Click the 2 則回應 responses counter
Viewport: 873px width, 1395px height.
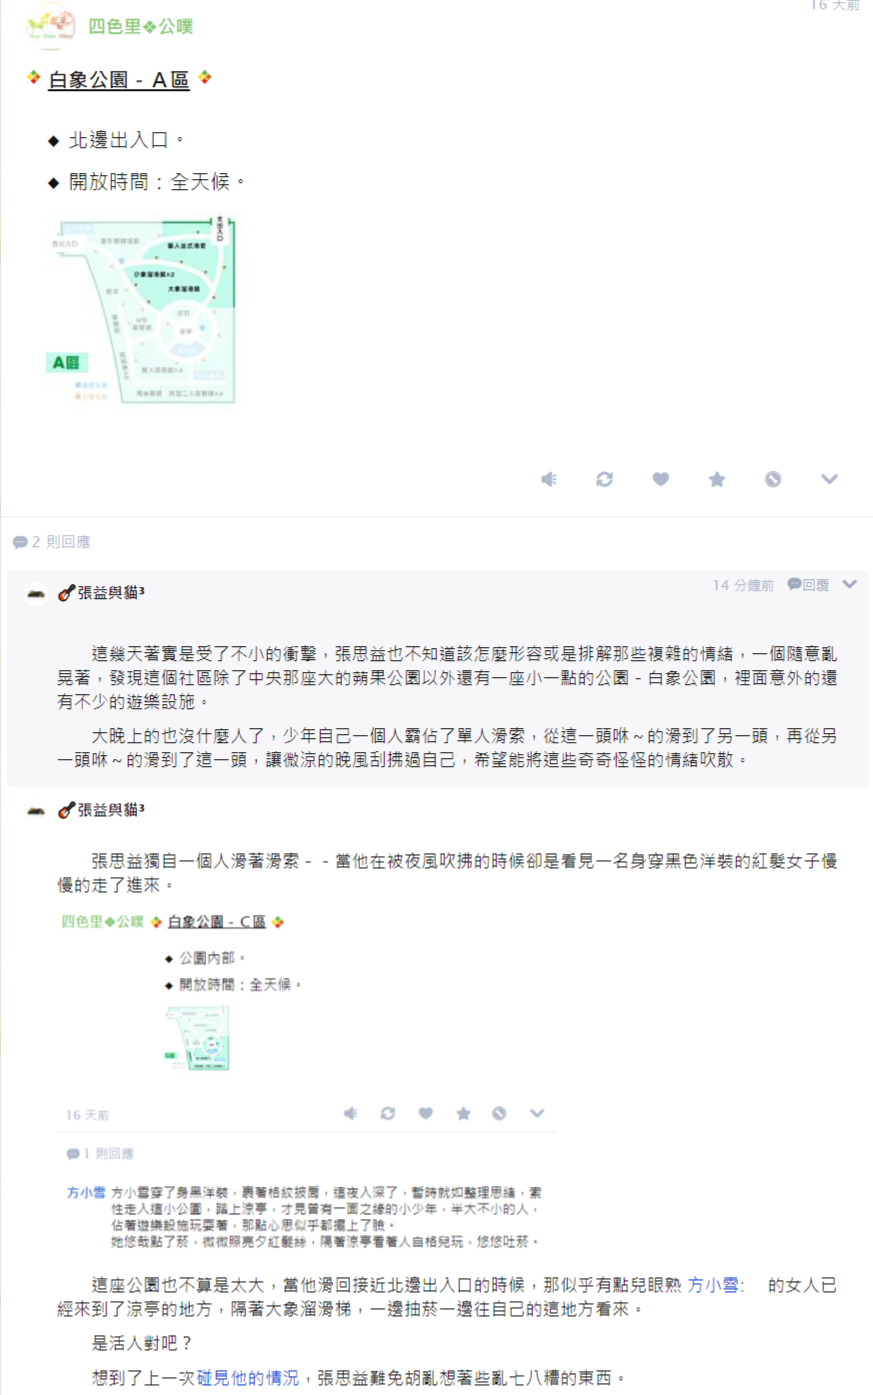52,542
